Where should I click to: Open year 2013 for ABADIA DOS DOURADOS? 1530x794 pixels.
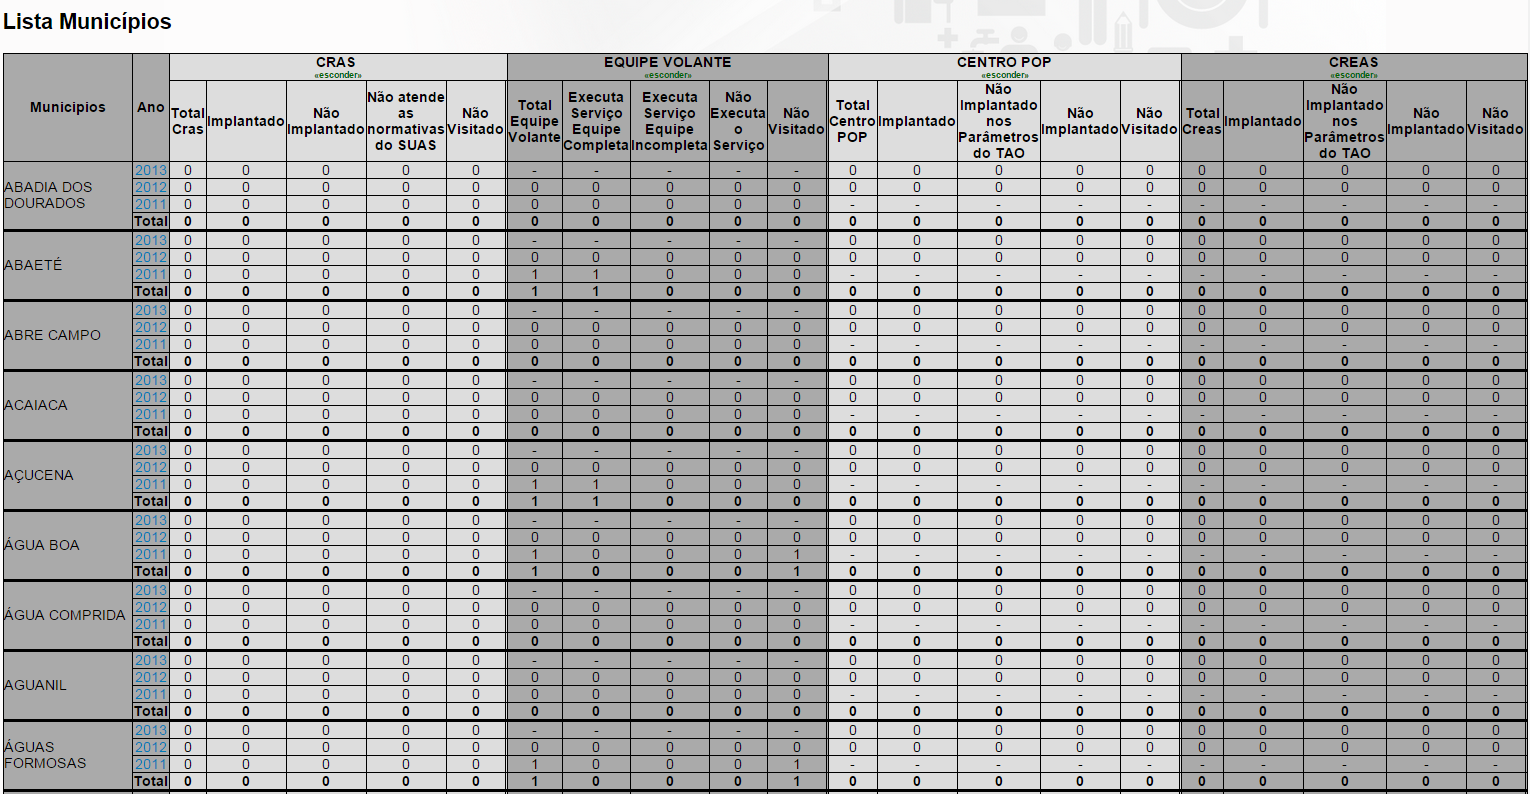151,171
